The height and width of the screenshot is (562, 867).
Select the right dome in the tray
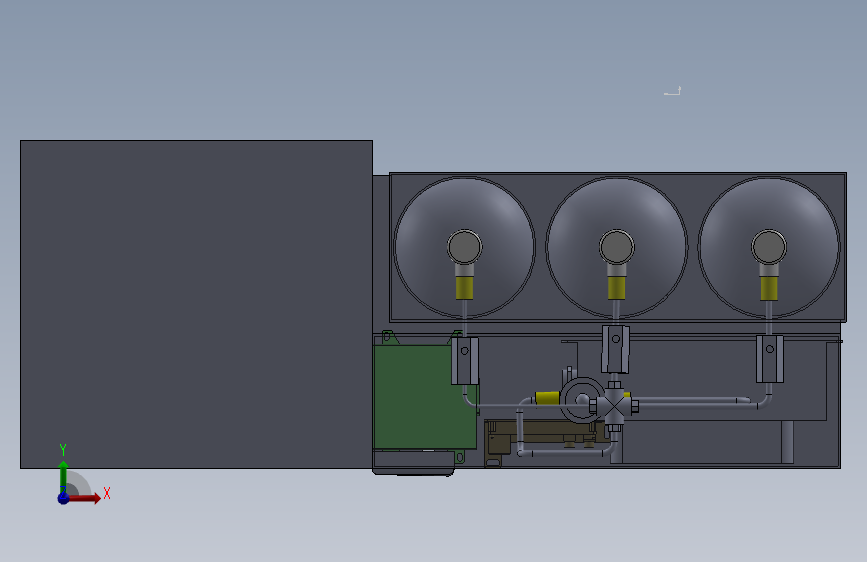[x=769, y=247]
